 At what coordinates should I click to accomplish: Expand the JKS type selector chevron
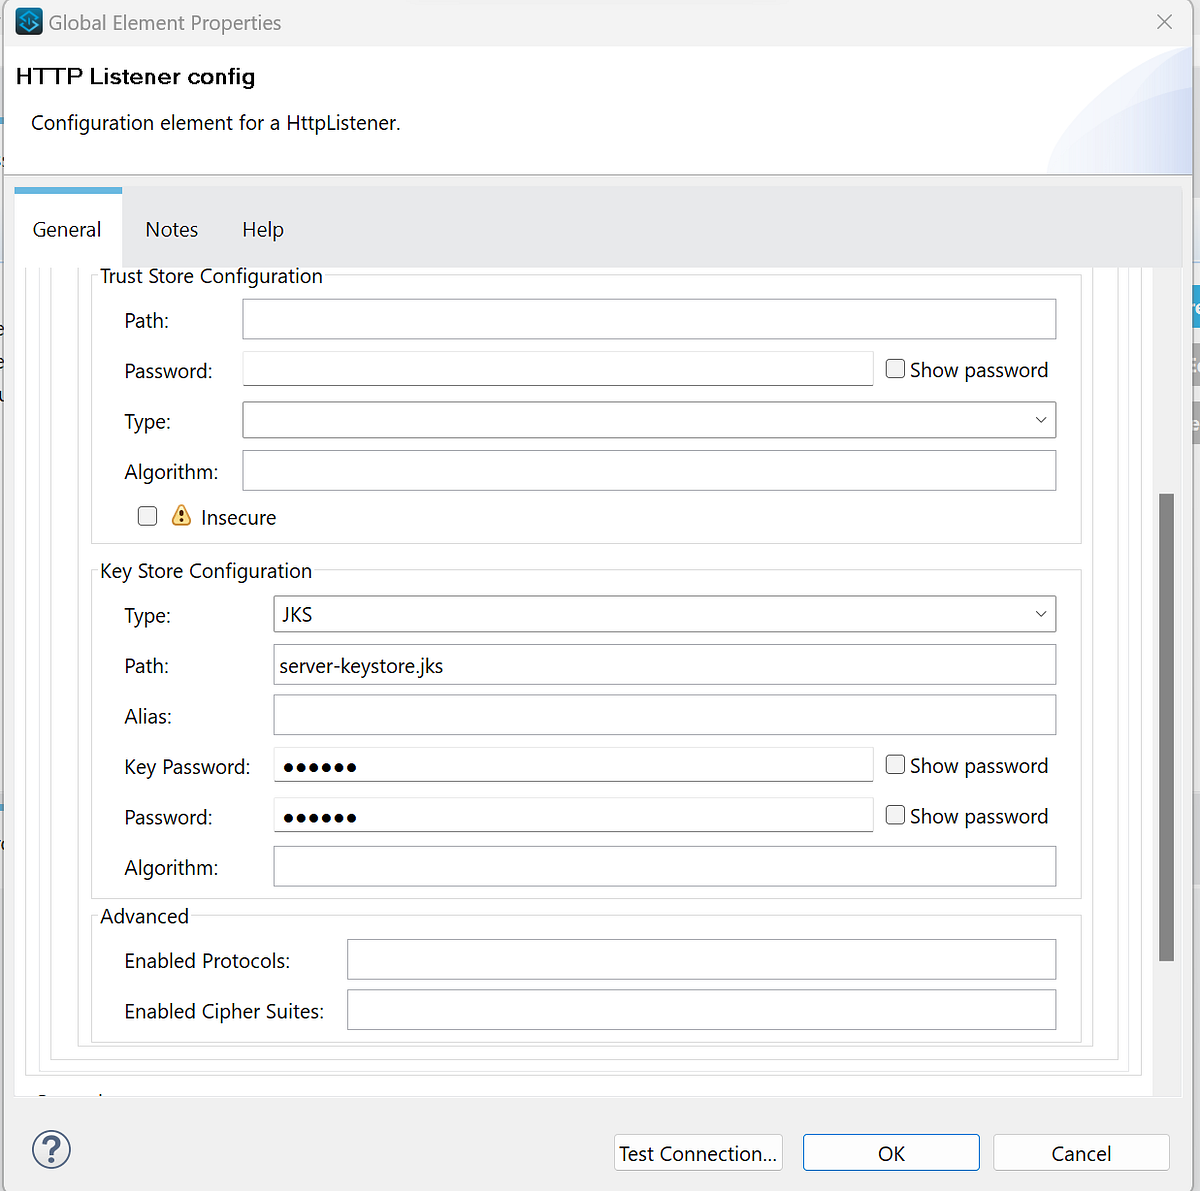click(x=1041, y=613)
